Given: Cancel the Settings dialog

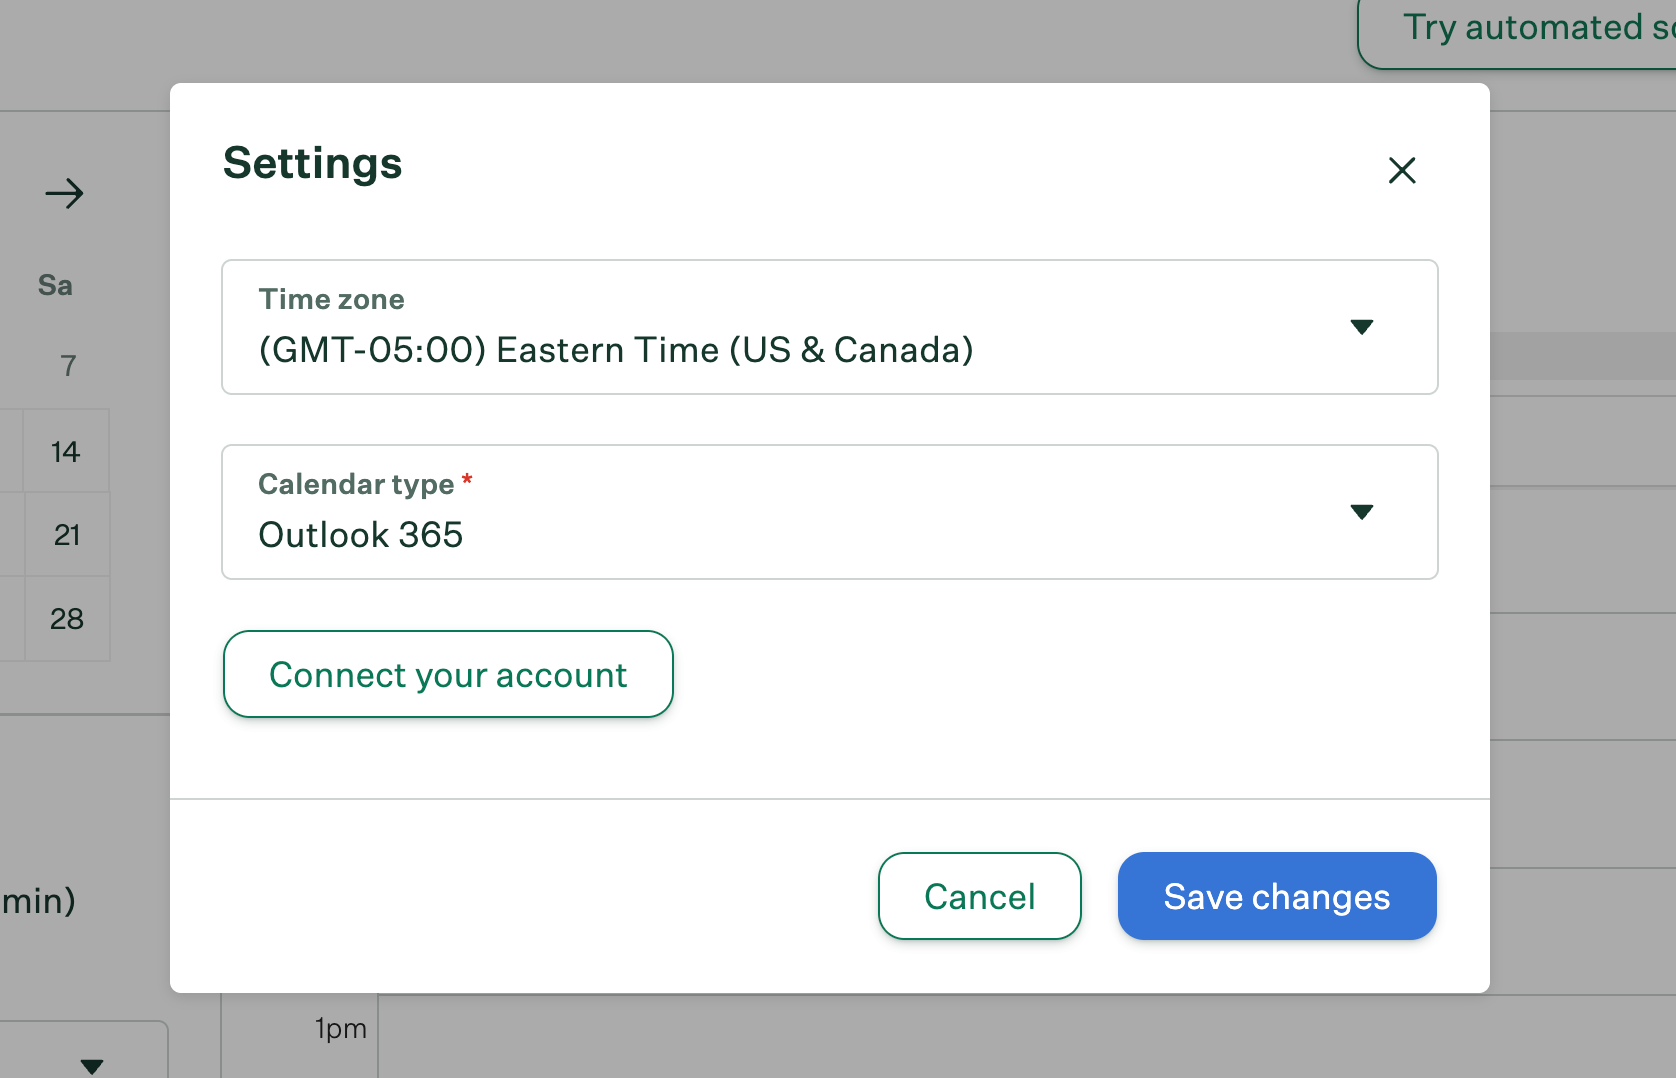Looking at the screenshot, I should tap(979, 896).
